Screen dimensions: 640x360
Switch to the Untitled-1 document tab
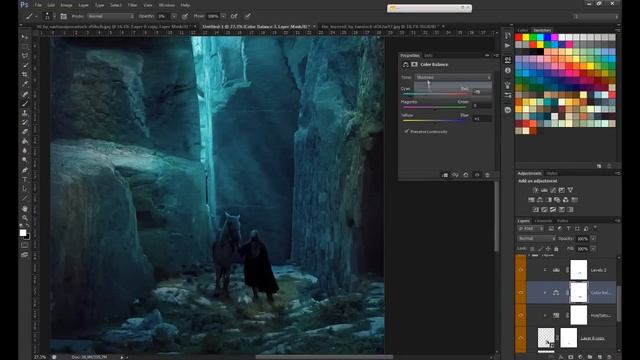coord(256,27)
